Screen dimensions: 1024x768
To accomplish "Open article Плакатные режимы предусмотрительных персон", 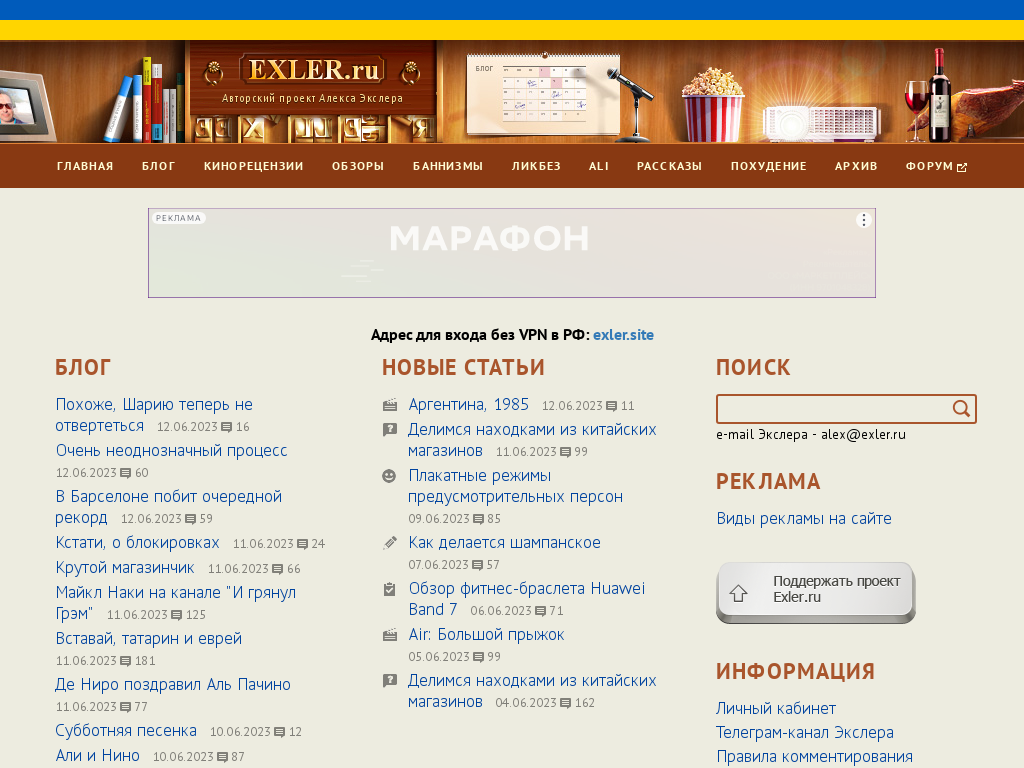I will (x=515, y=487).
